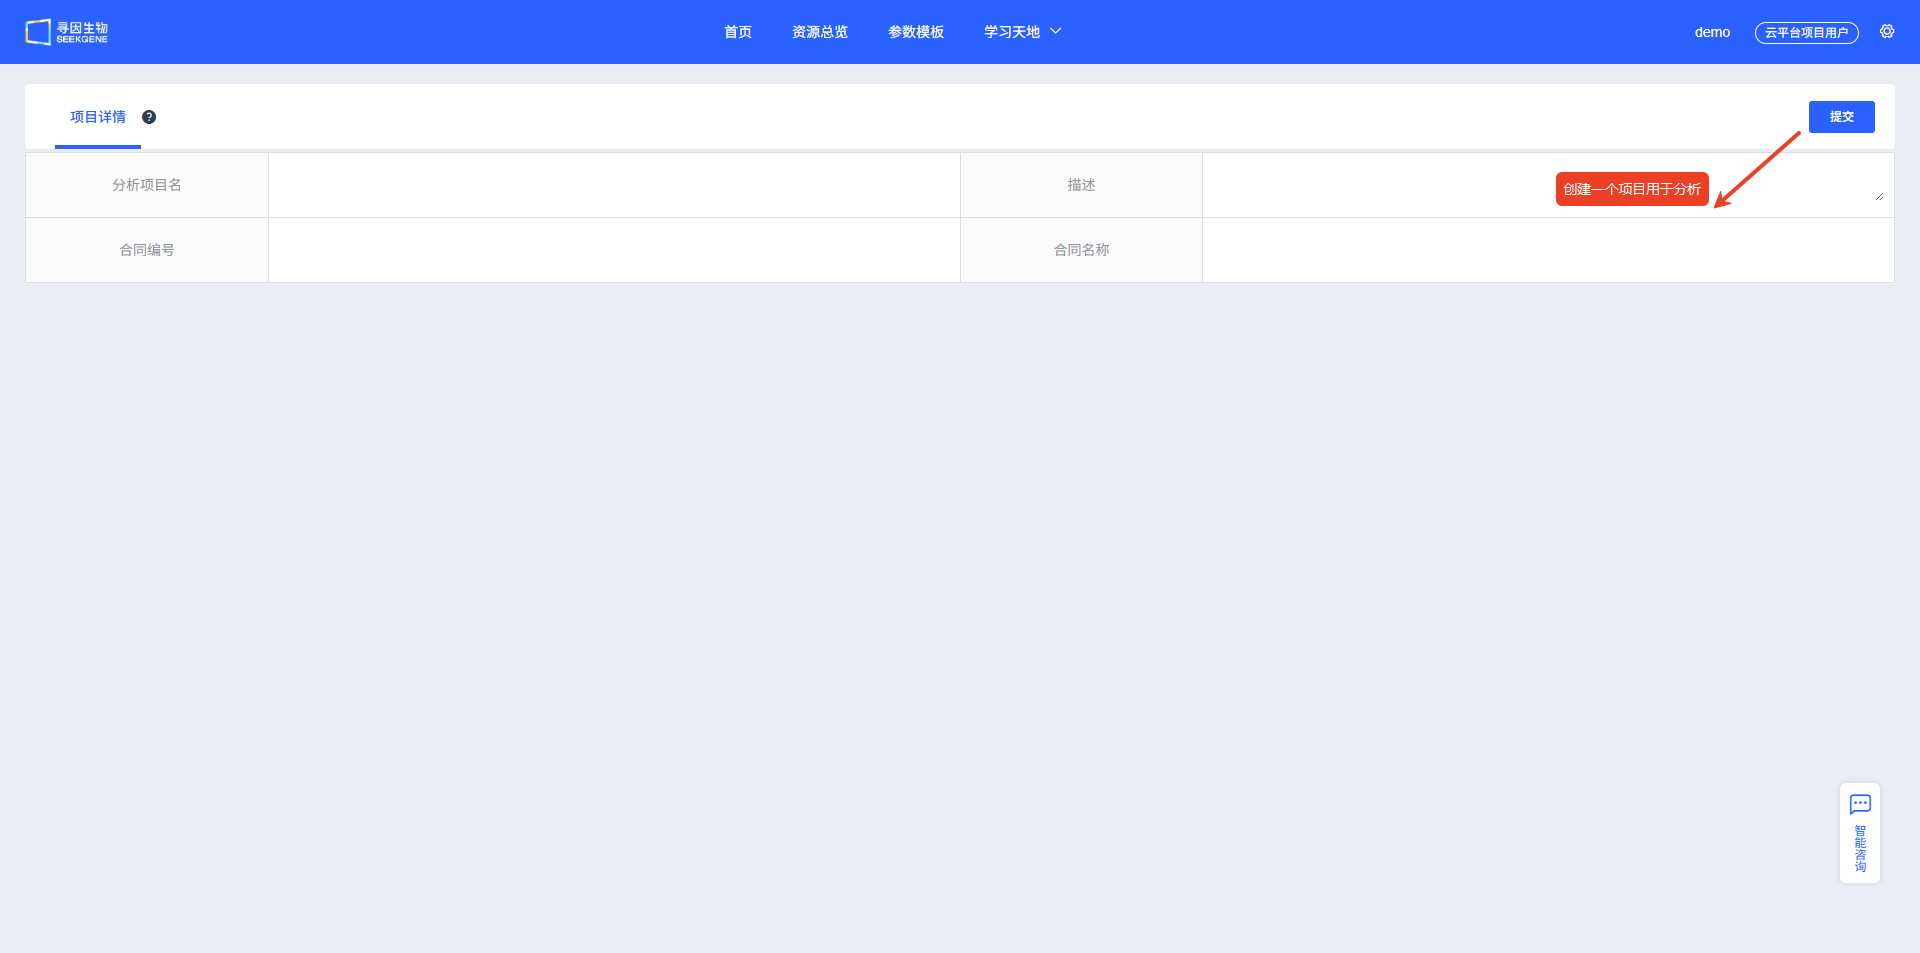
Task: Click the demo username
Action: pos(1712,32)
